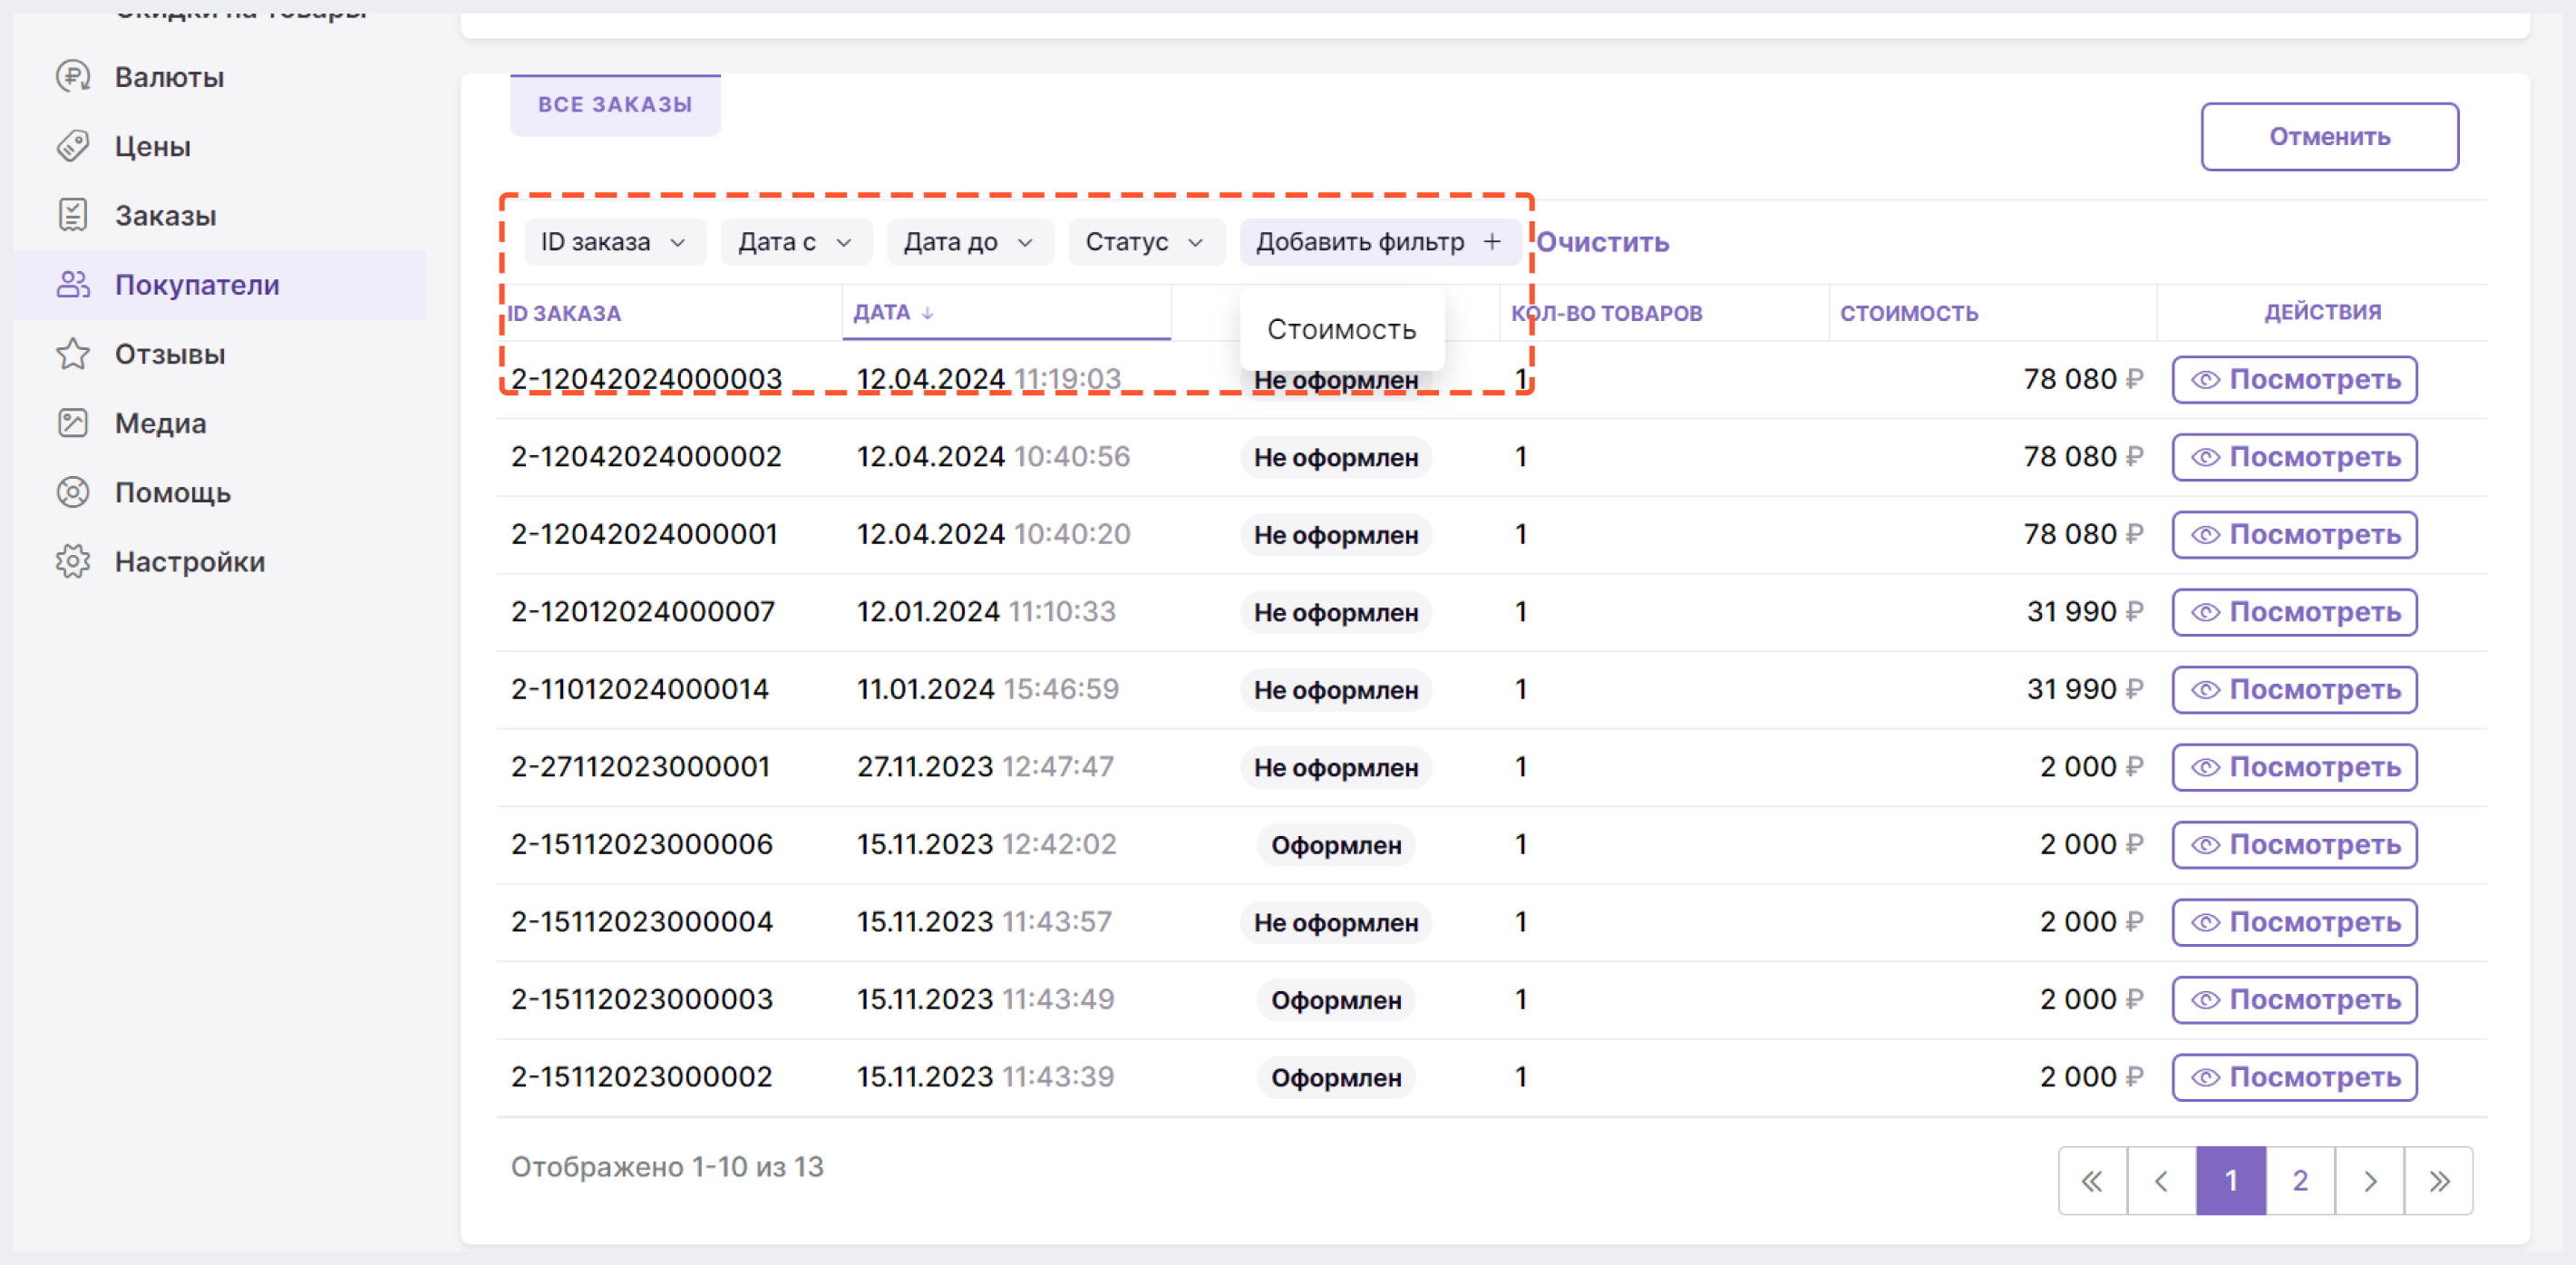Click Отображено 1-10 из 13 text
The image size is (2576, 1265).
(x=667, y=1167)
